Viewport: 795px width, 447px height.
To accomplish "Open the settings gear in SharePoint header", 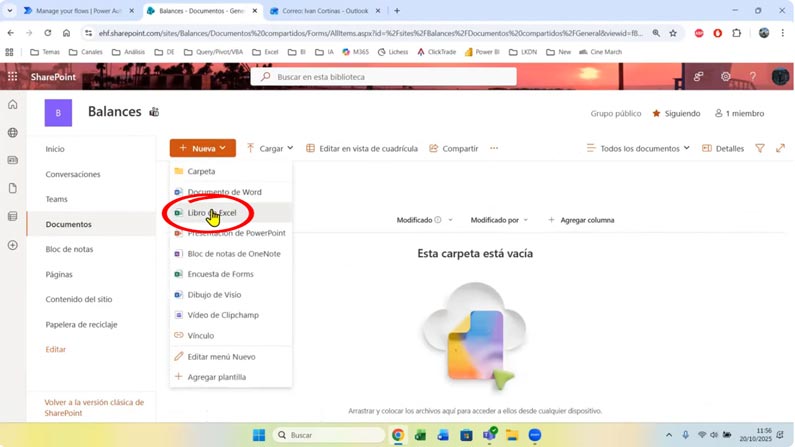I will [x=726, y=77].
